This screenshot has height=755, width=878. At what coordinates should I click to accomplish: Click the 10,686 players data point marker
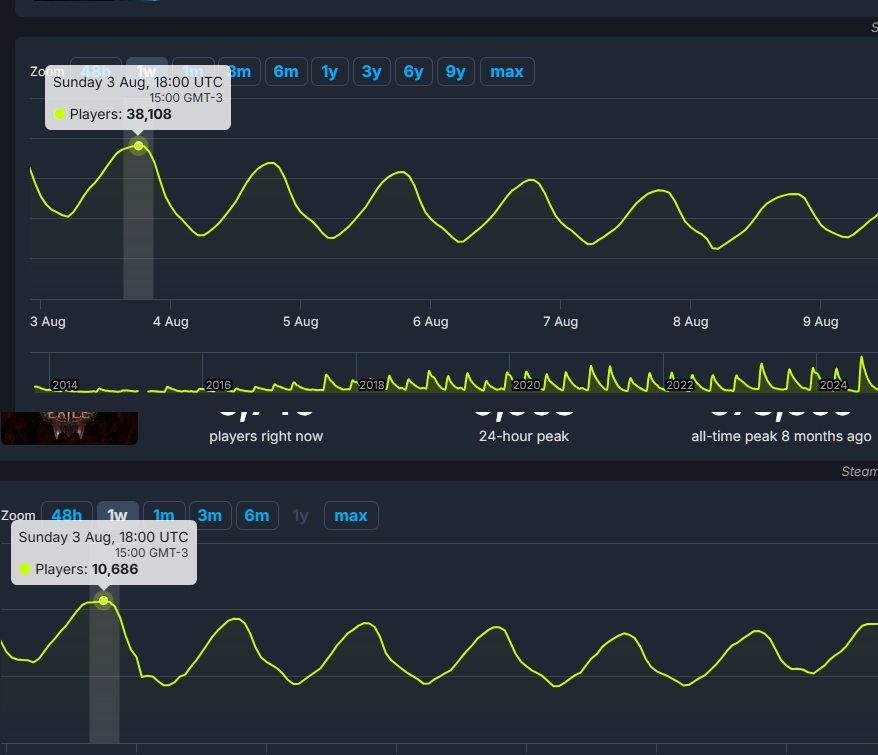point(104,600)
